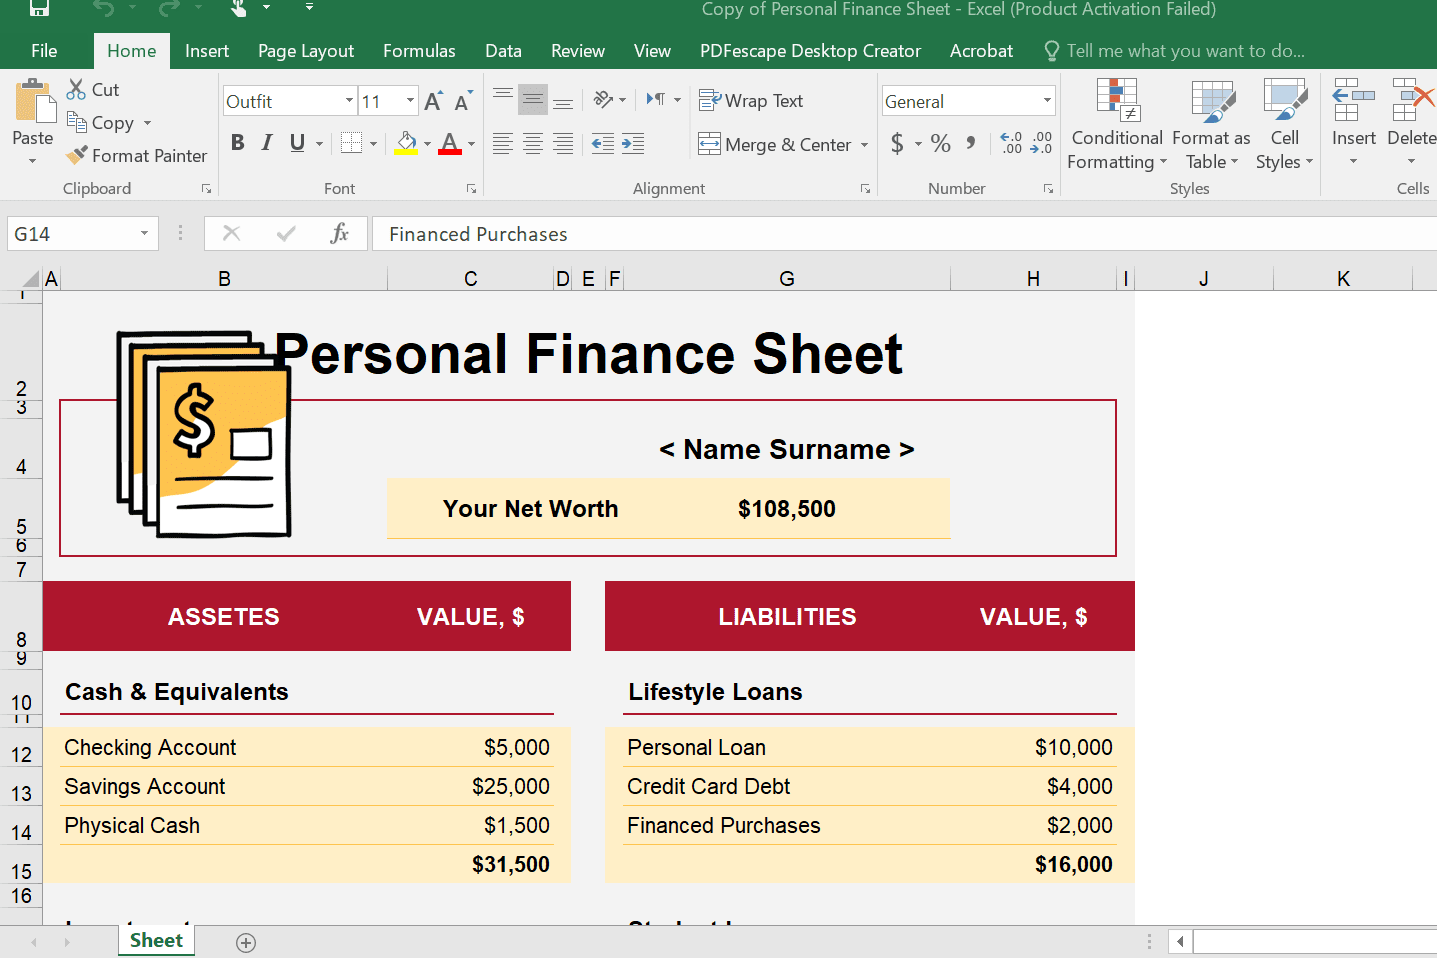Image resolution: width=1437 pixels, height=958 pixels.
Task: Enable Wrap Text
Action: point(751,100)
